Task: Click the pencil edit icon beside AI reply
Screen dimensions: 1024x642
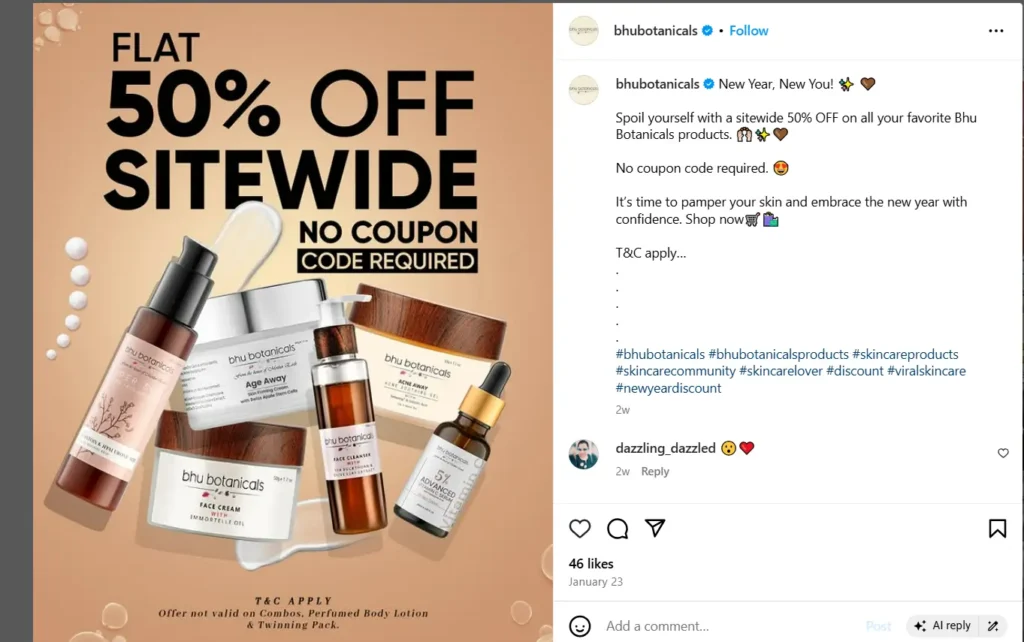Action: 993,626
